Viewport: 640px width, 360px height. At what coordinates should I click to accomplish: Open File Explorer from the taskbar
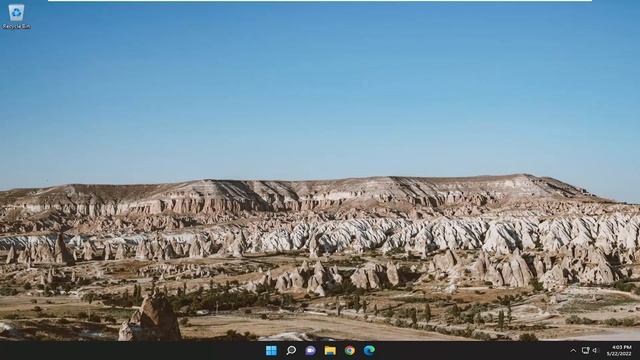point(330,350)
